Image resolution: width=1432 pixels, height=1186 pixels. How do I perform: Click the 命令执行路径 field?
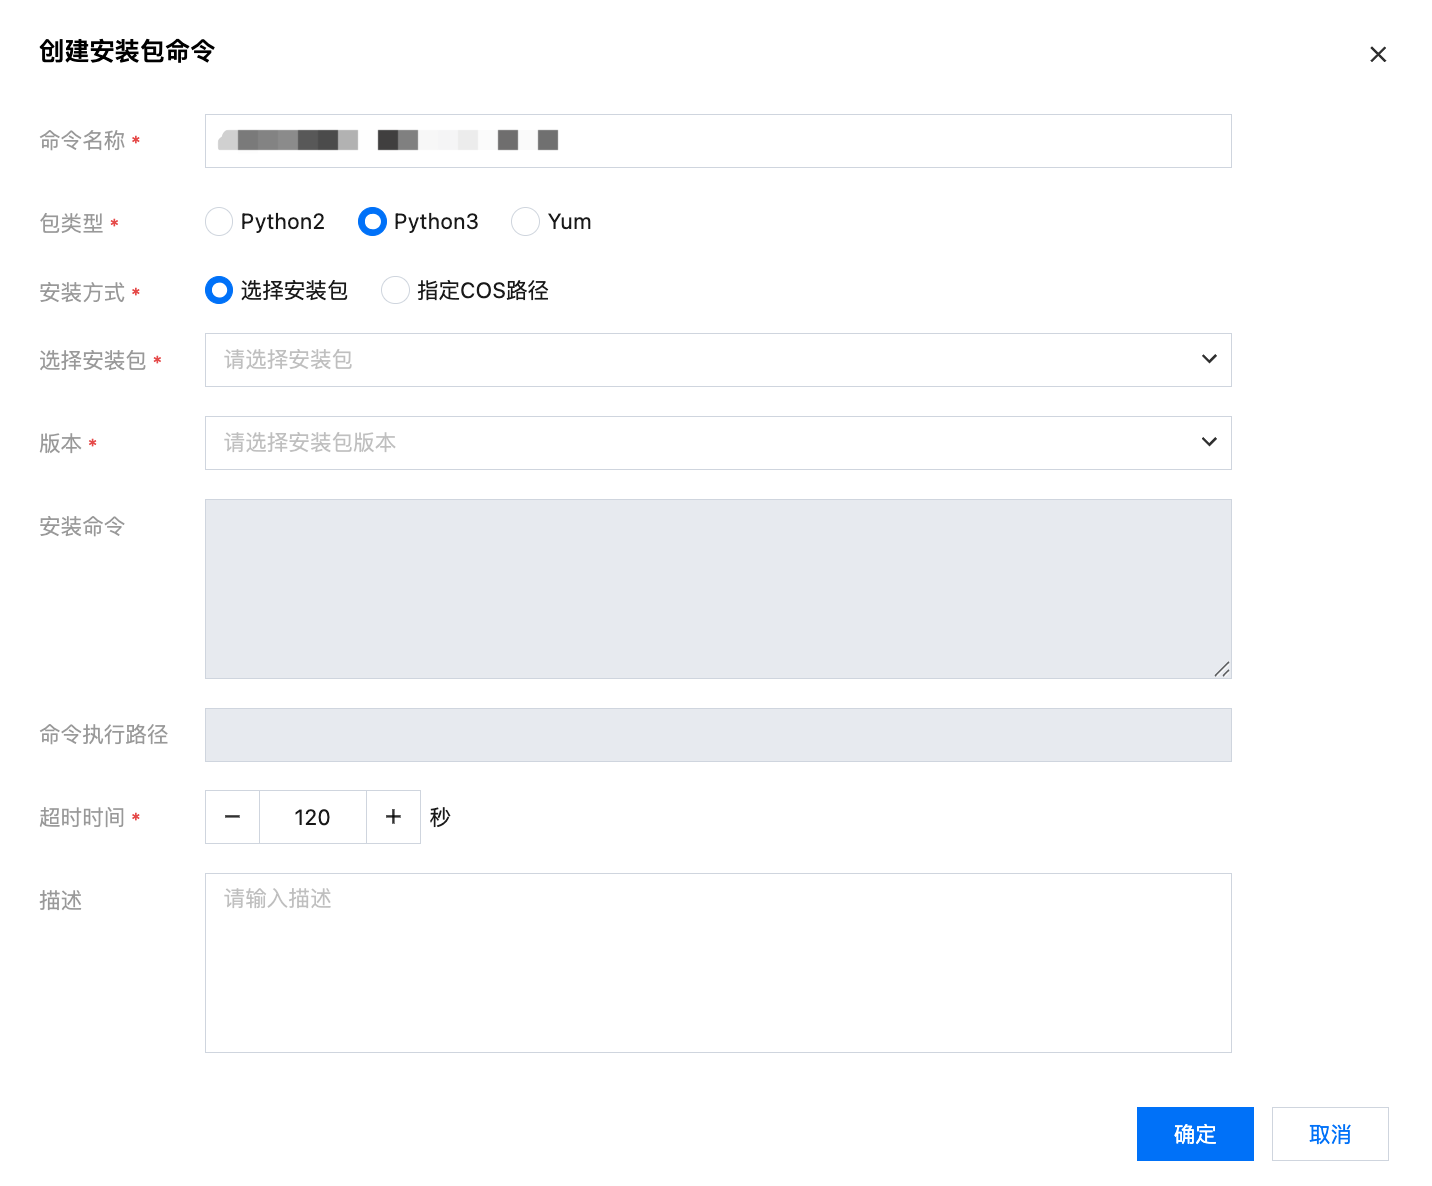717,735
